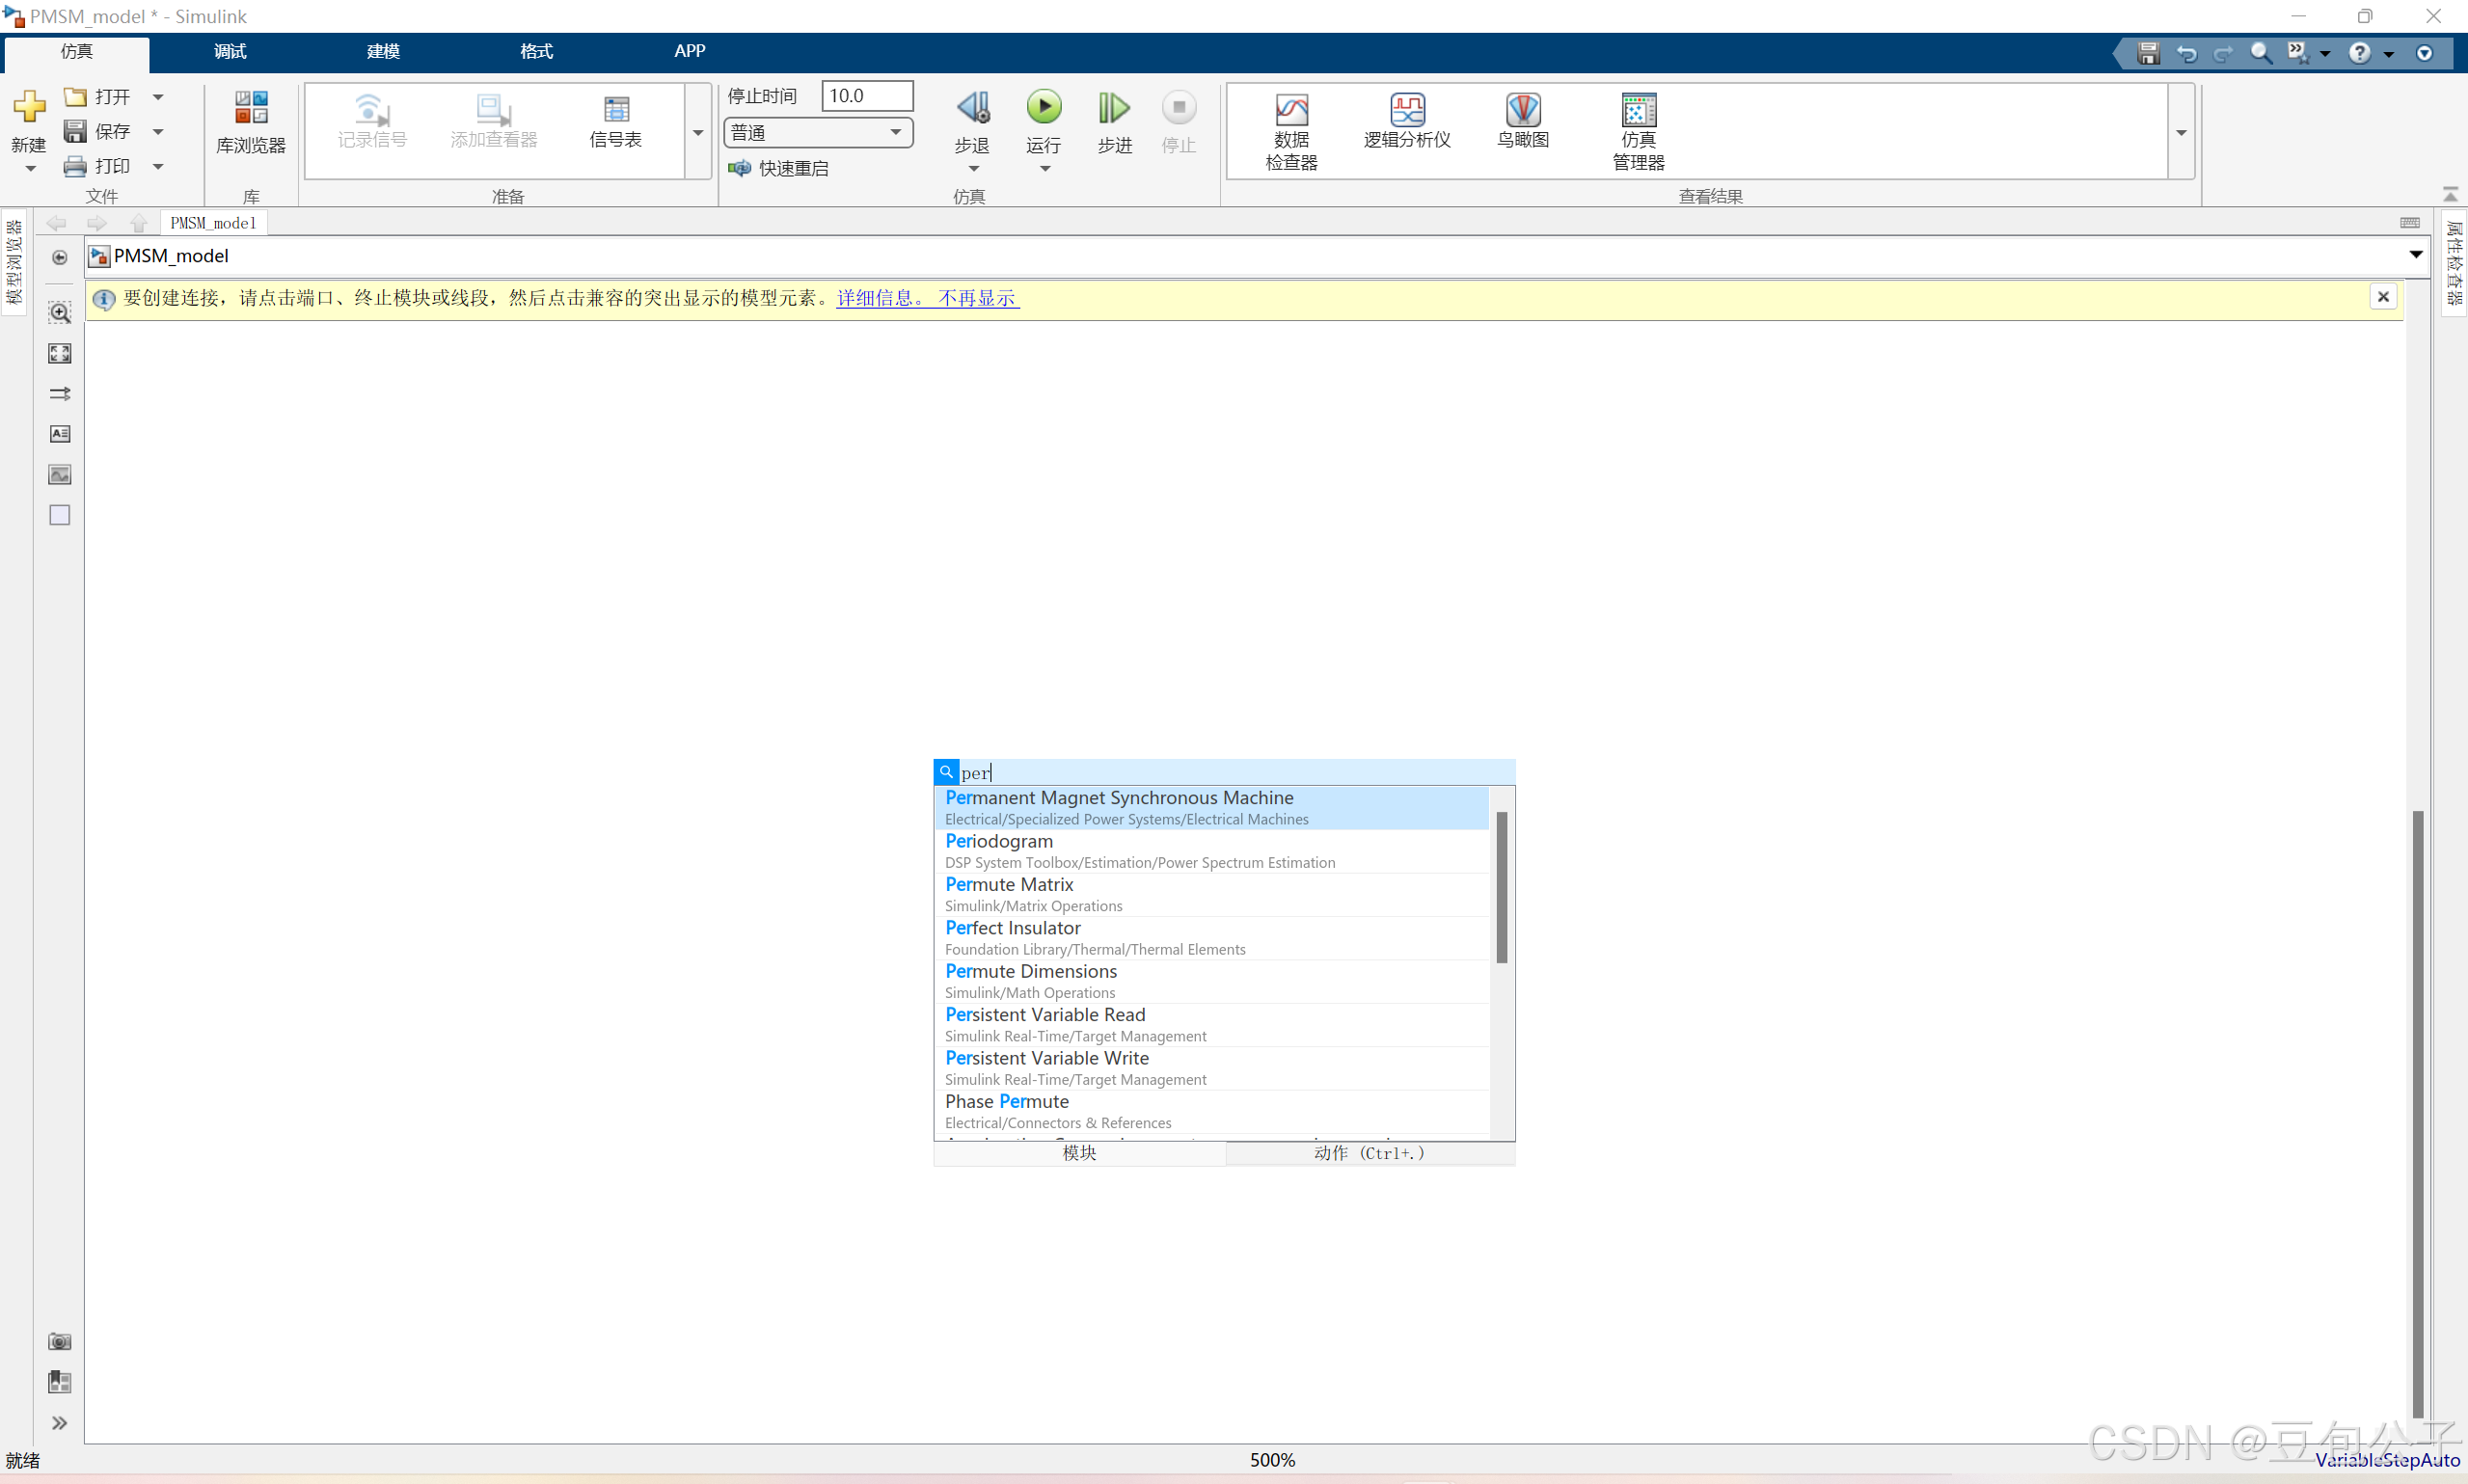Switch to the Modeling (建模) tab
The image size is (2468, 1484).
click(383, 51)
